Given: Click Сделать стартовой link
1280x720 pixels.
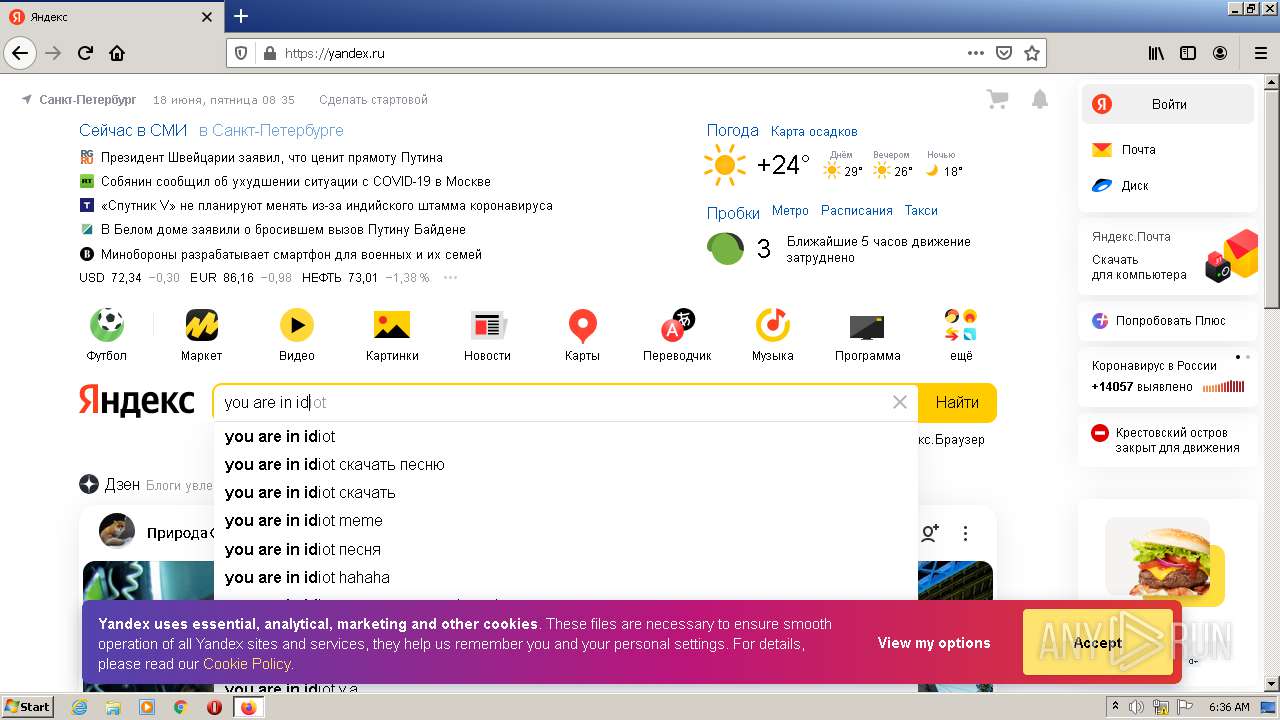Looking at the screenshot, I should pos(373,100).
